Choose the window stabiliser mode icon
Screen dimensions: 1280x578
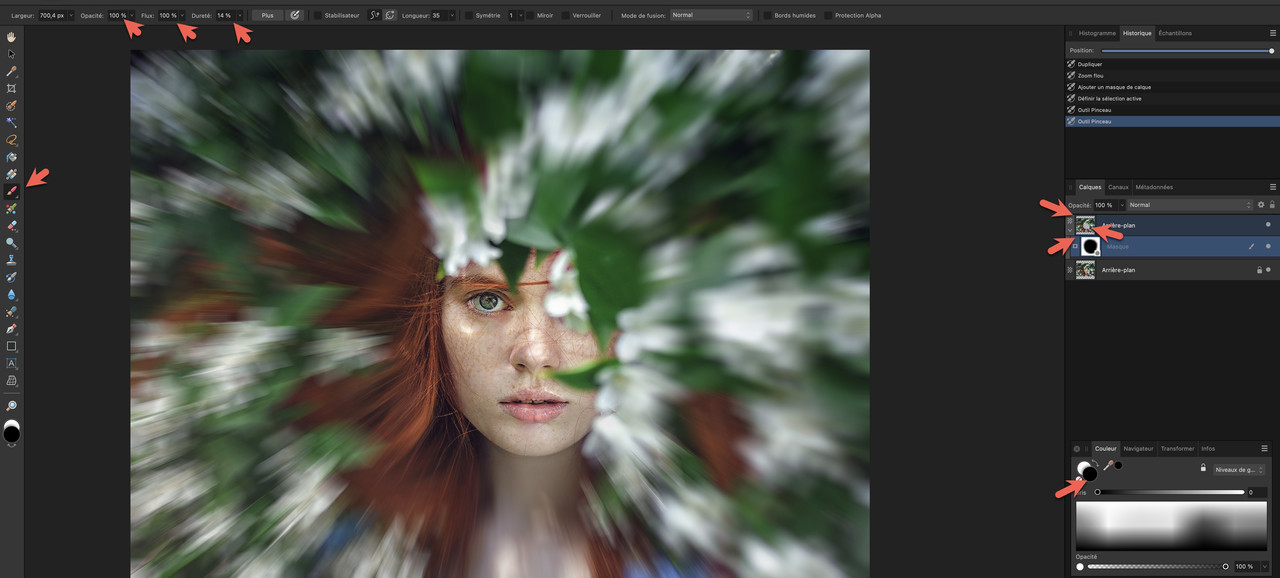pos(389,15)
